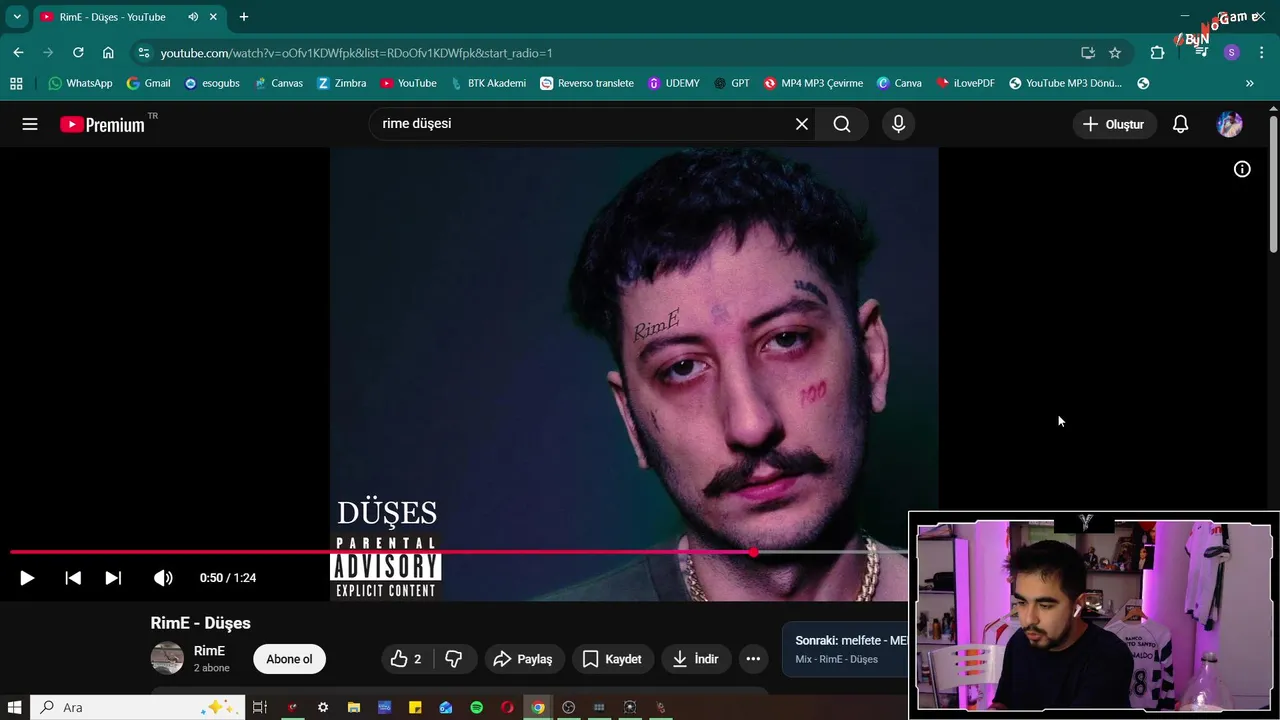Go back in browser history

coord(18,53)
